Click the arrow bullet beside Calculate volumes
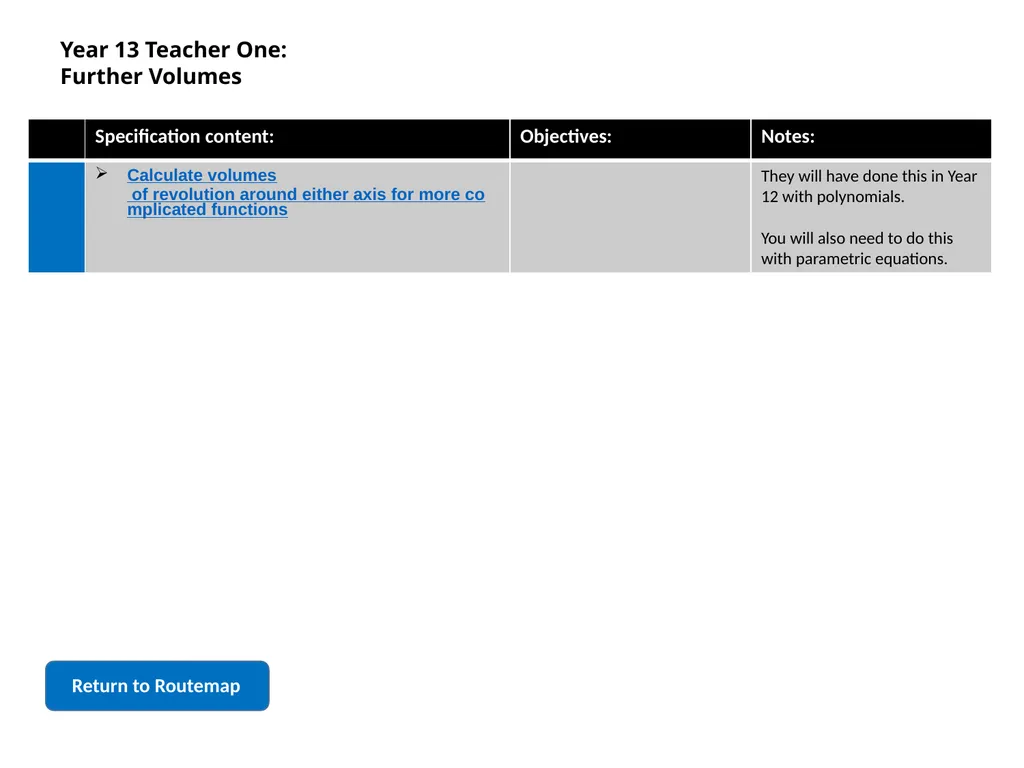Screen dimensions: 1024x768 click(x=102, y=173)
